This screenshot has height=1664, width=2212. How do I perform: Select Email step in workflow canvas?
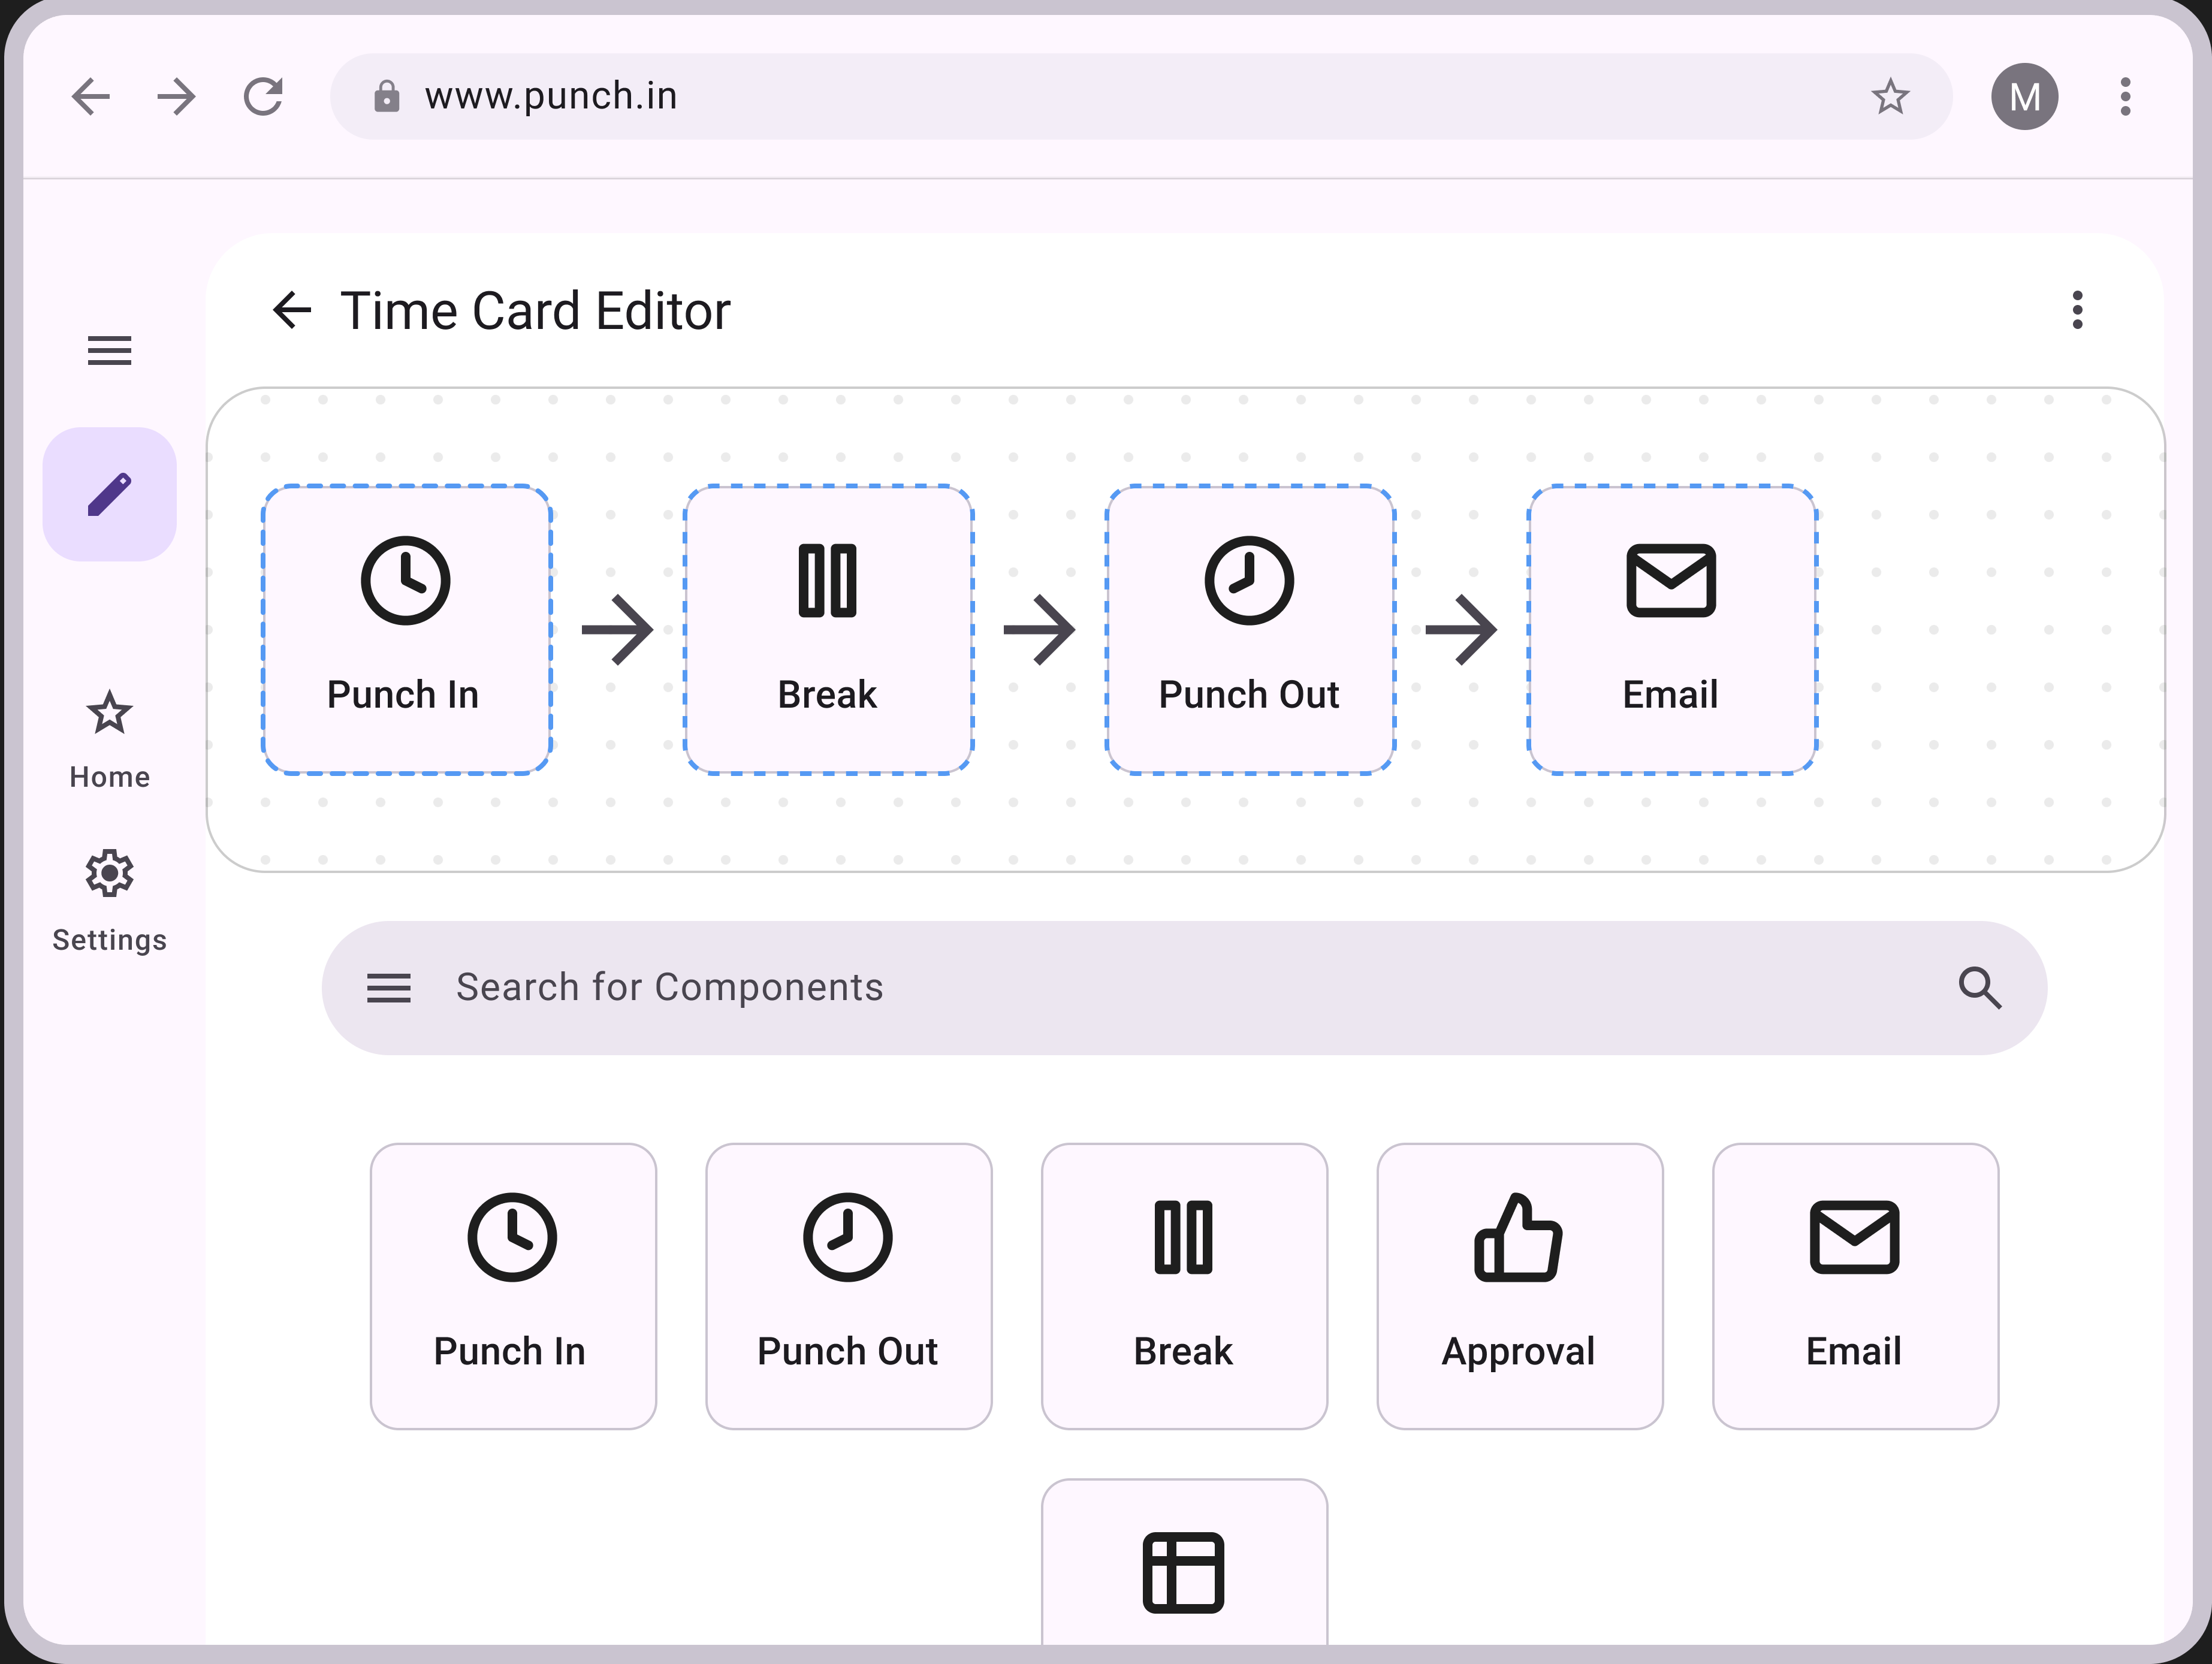pyautogui.click(x=1672, y=630)
